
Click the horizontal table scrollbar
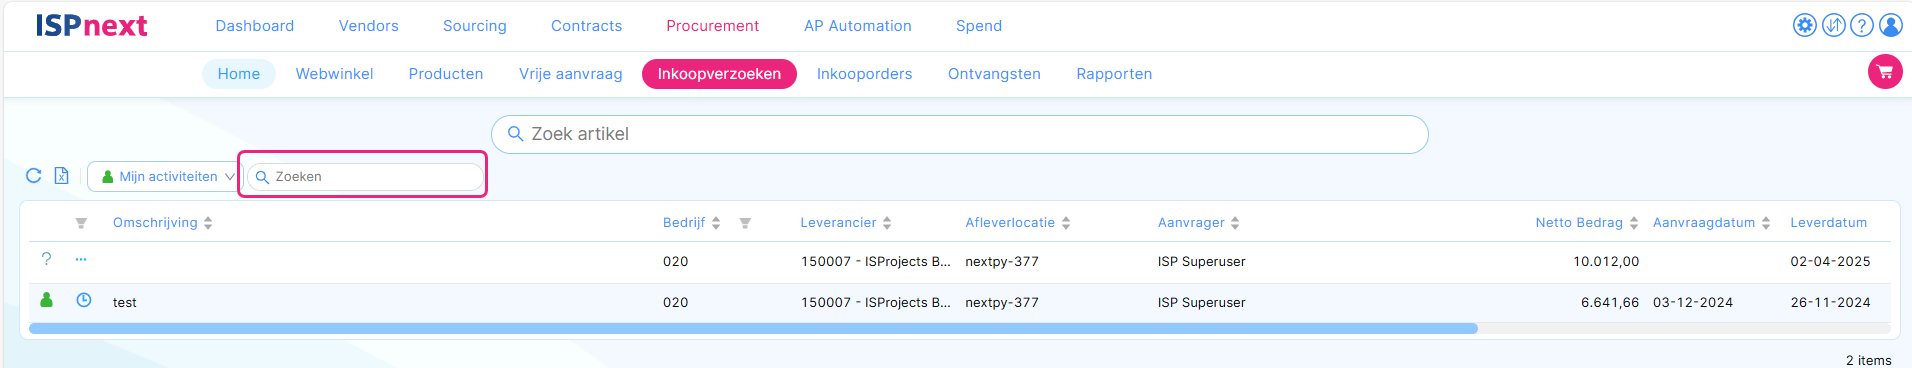point(753,328)
